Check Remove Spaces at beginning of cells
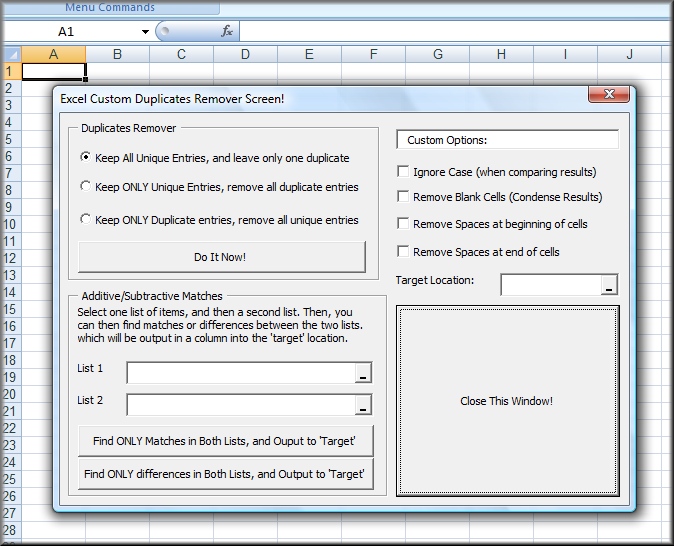Screen dimensions: 674x546 click(403, 224)
